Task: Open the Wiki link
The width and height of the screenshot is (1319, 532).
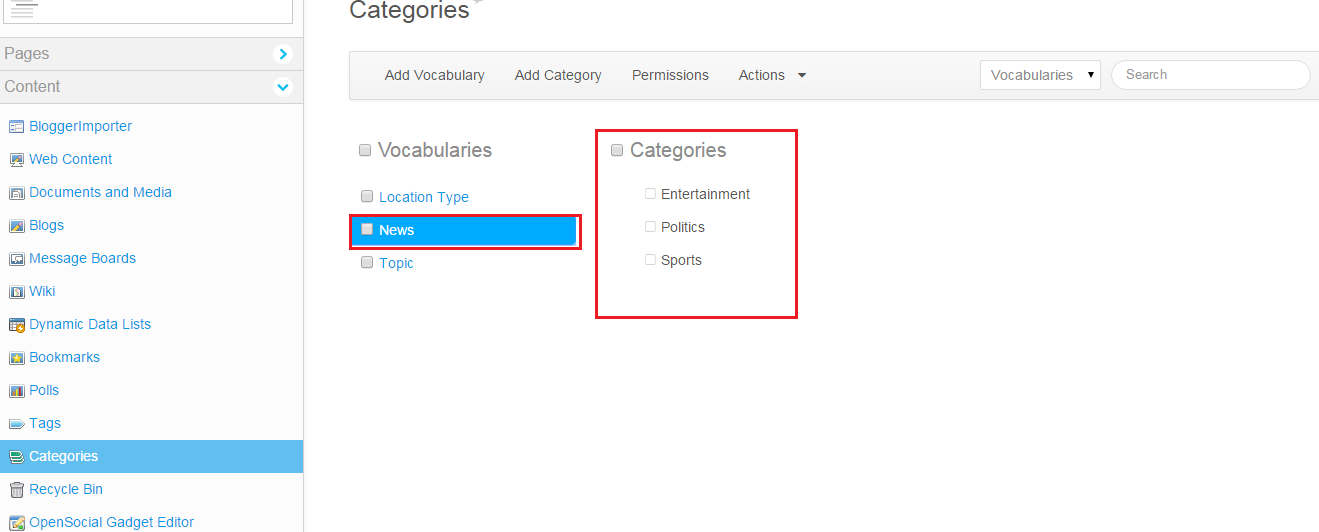Action: (42, 292)
